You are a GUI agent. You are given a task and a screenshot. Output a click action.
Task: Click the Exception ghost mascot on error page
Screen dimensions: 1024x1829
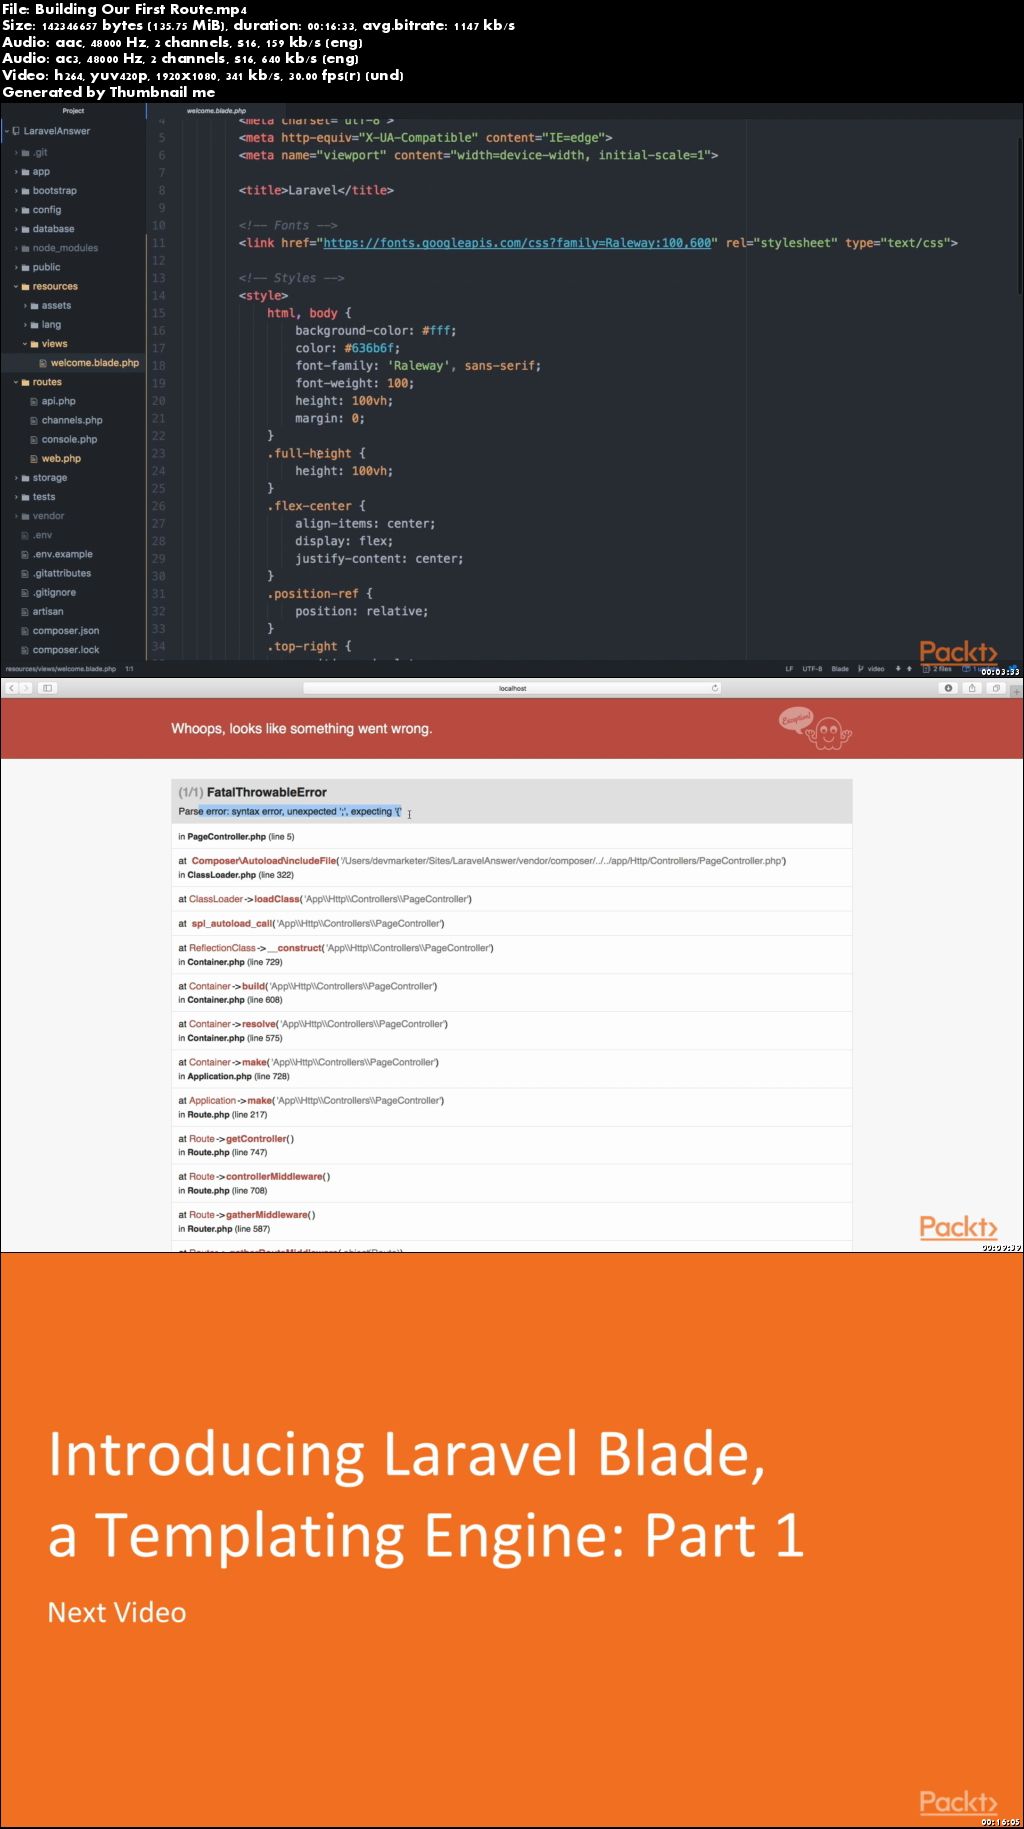point(815,729)
